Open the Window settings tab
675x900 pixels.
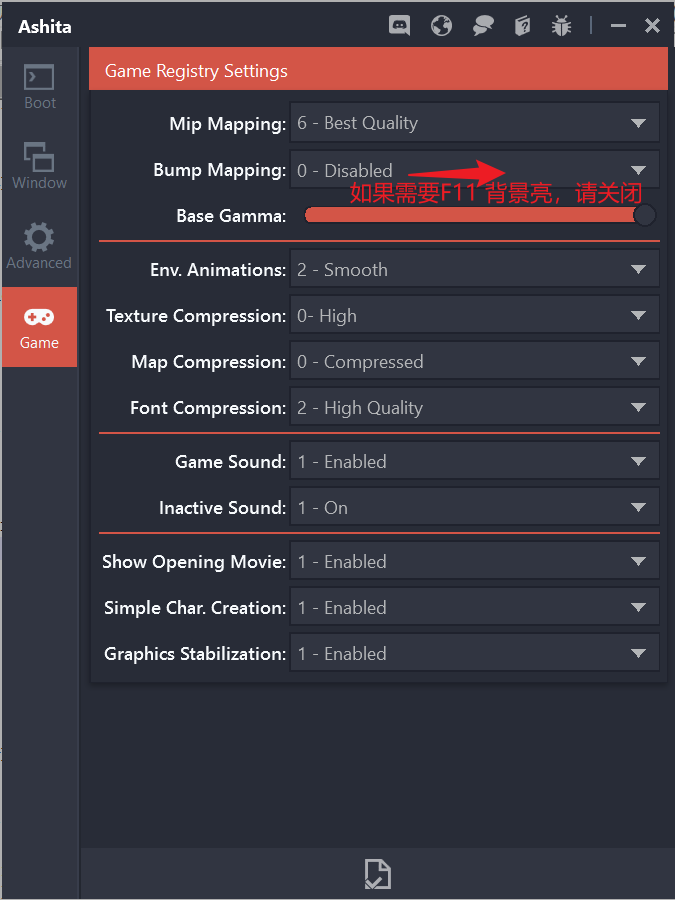point(40,167)
